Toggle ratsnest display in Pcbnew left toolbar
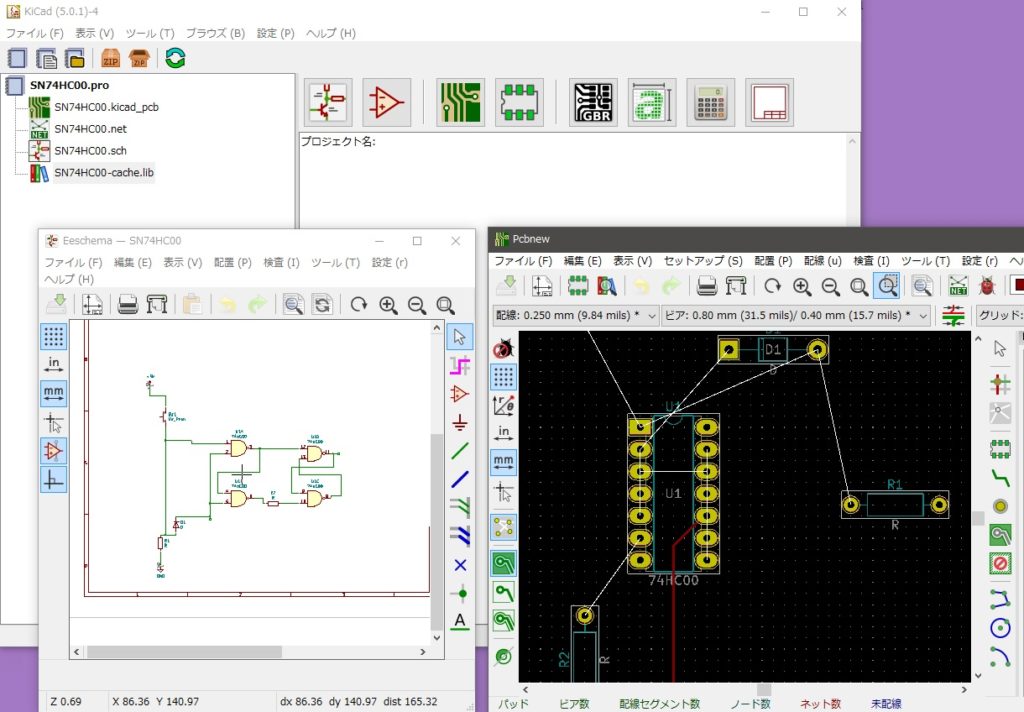 coord(503,526)
